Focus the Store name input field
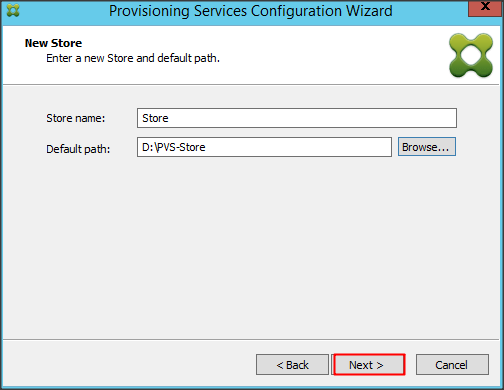This screenshot has width=504, height=390. point(297,118)
